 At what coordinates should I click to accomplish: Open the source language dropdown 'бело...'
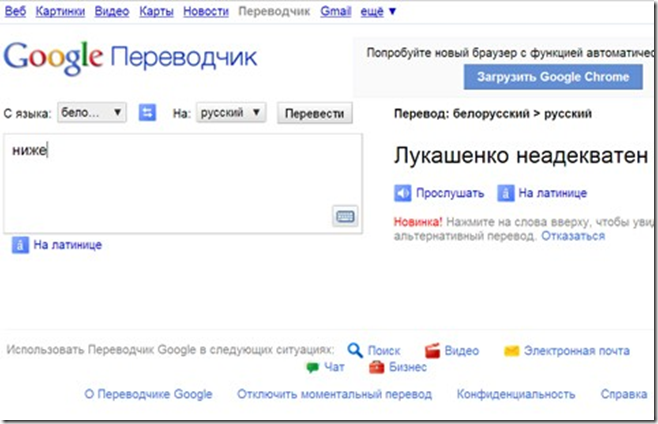tap(91, 113)
